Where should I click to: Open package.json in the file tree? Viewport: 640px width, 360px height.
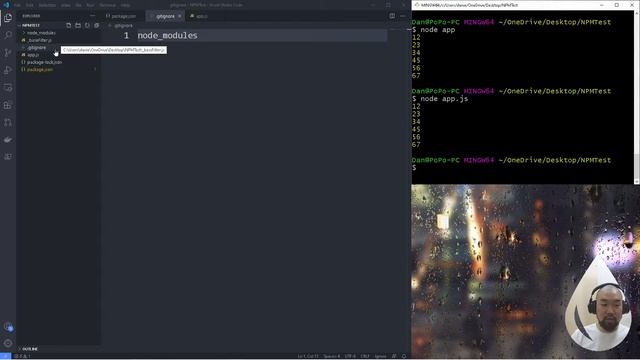[40, 69]
